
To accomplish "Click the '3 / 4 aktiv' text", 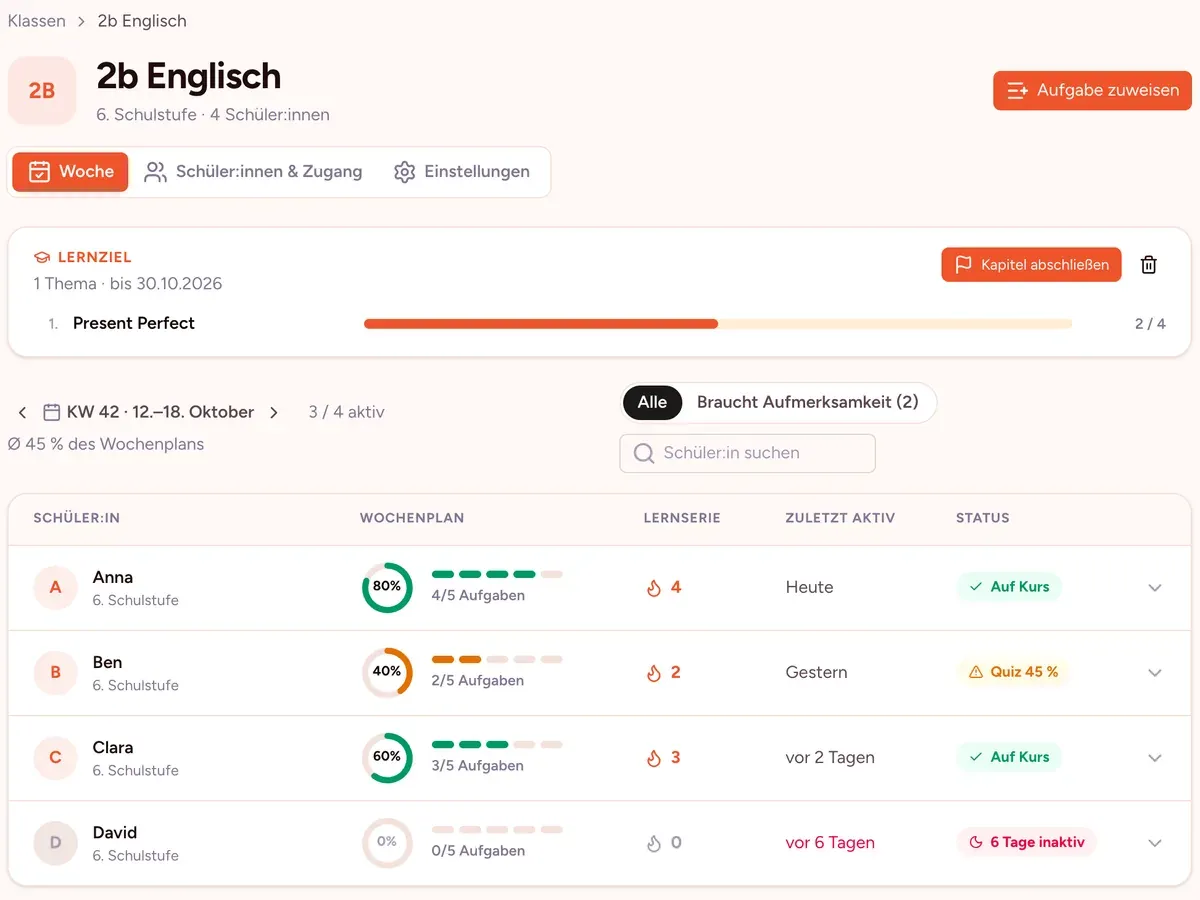I will (x=346, y=412).
